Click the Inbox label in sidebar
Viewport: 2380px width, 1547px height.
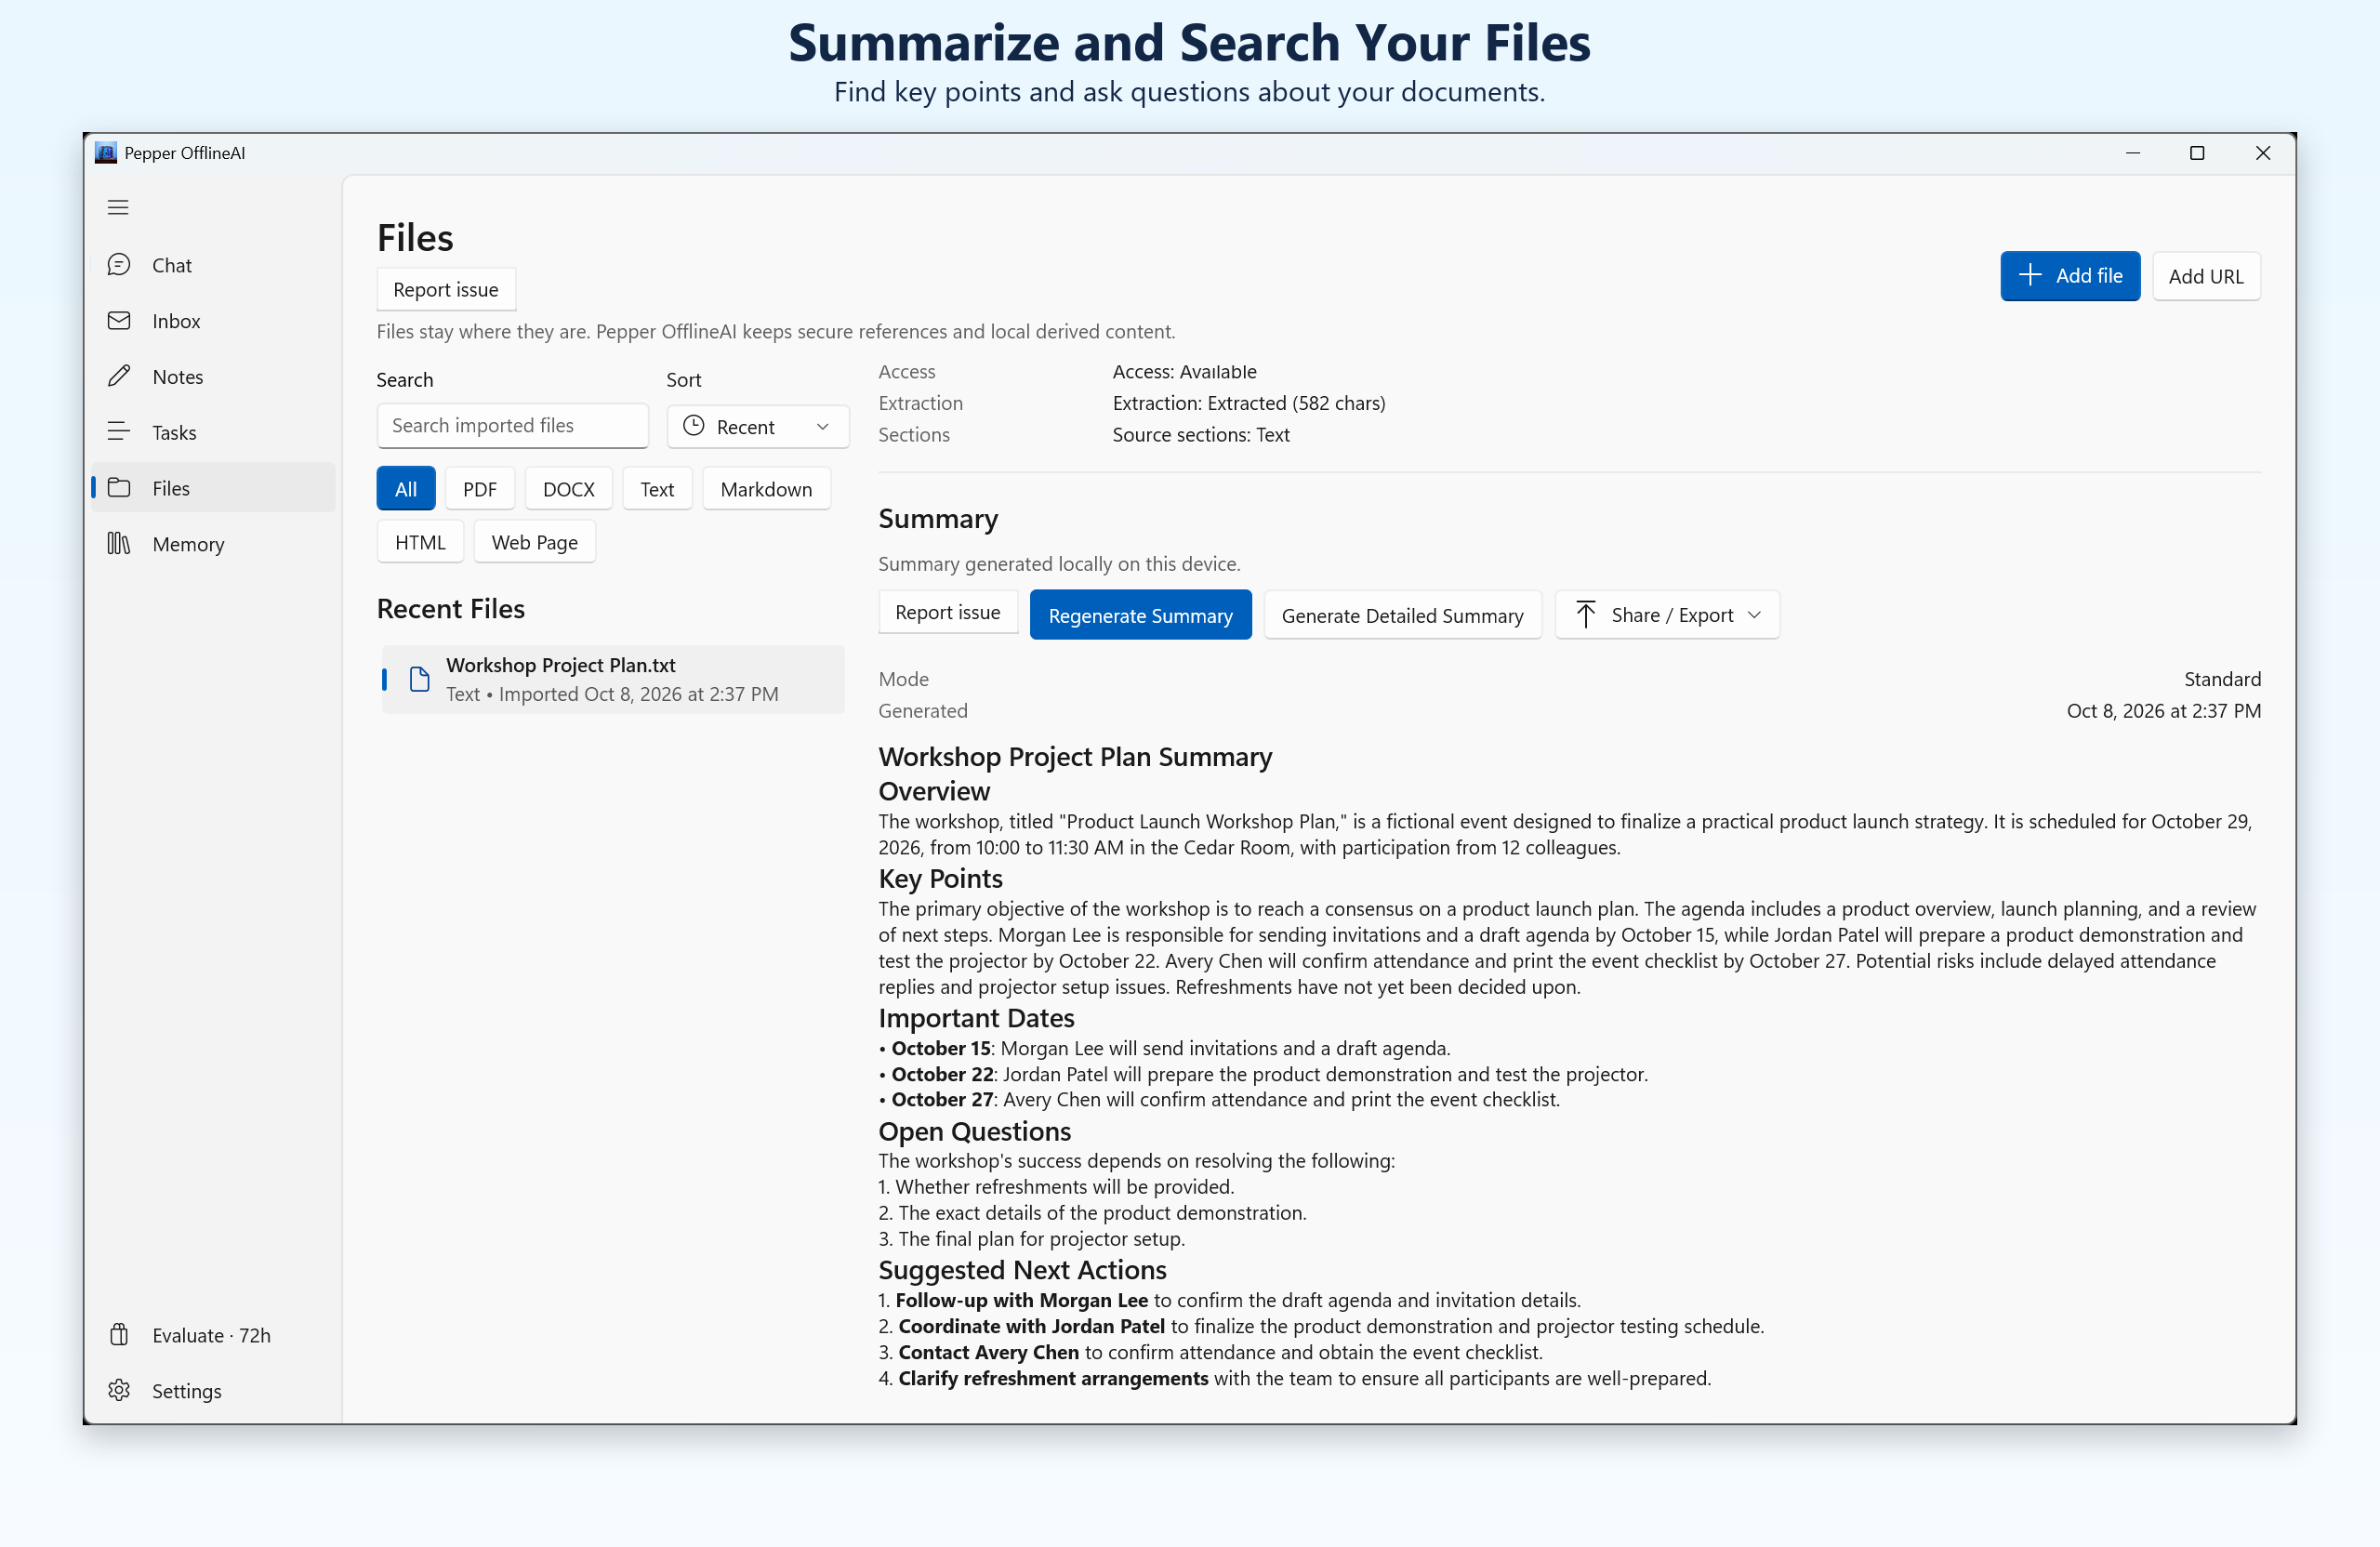pos(176,321)
